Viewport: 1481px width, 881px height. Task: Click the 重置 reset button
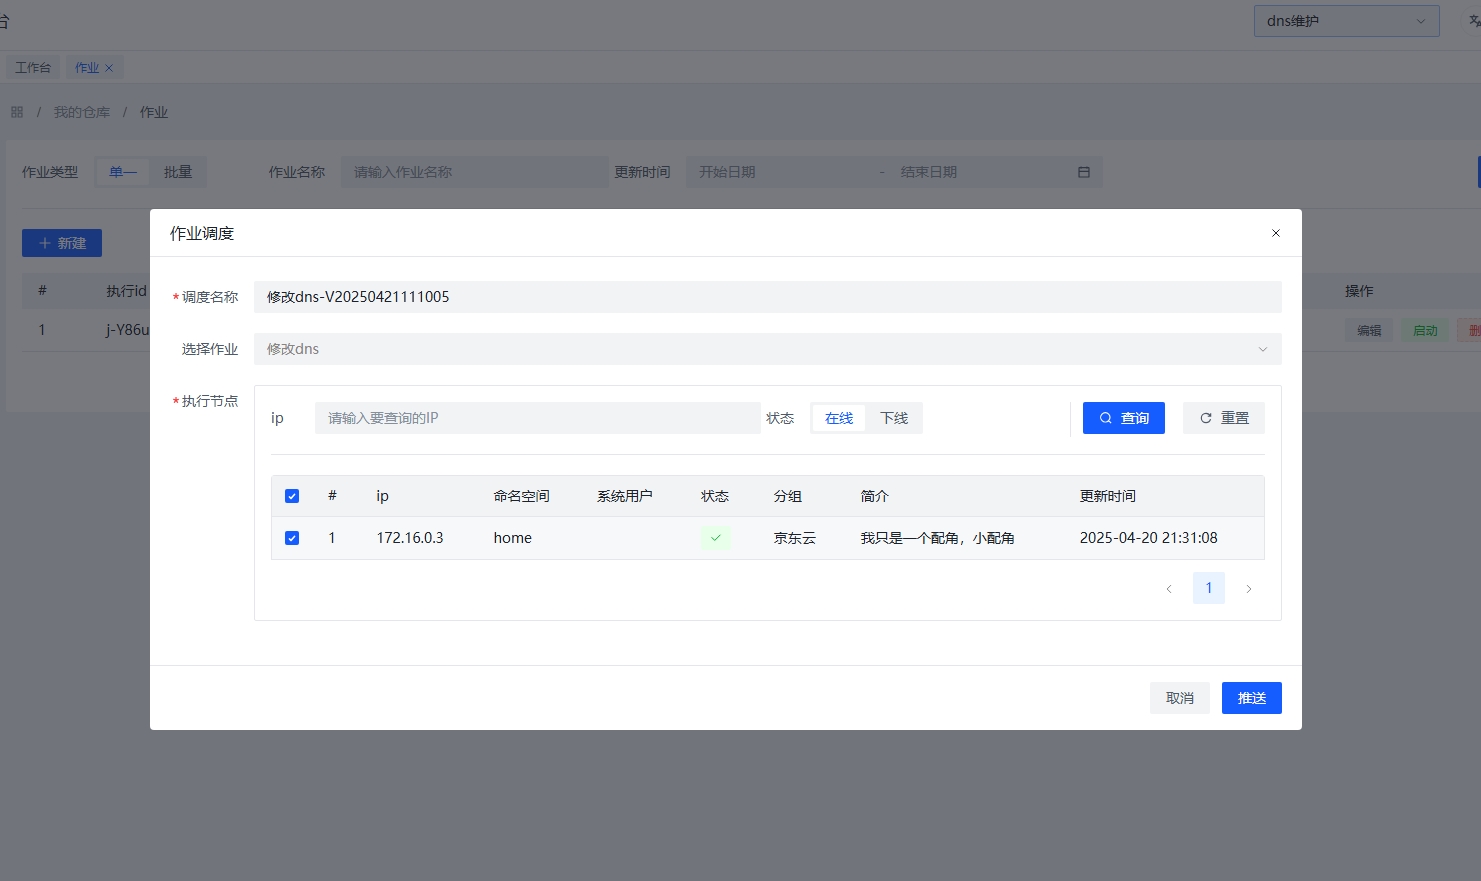1223,418
